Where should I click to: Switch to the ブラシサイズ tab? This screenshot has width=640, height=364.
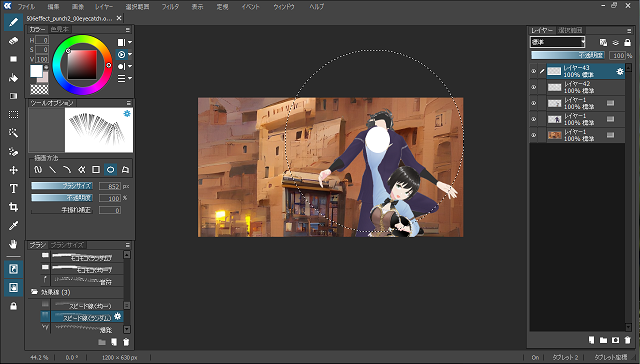[67, 245]
